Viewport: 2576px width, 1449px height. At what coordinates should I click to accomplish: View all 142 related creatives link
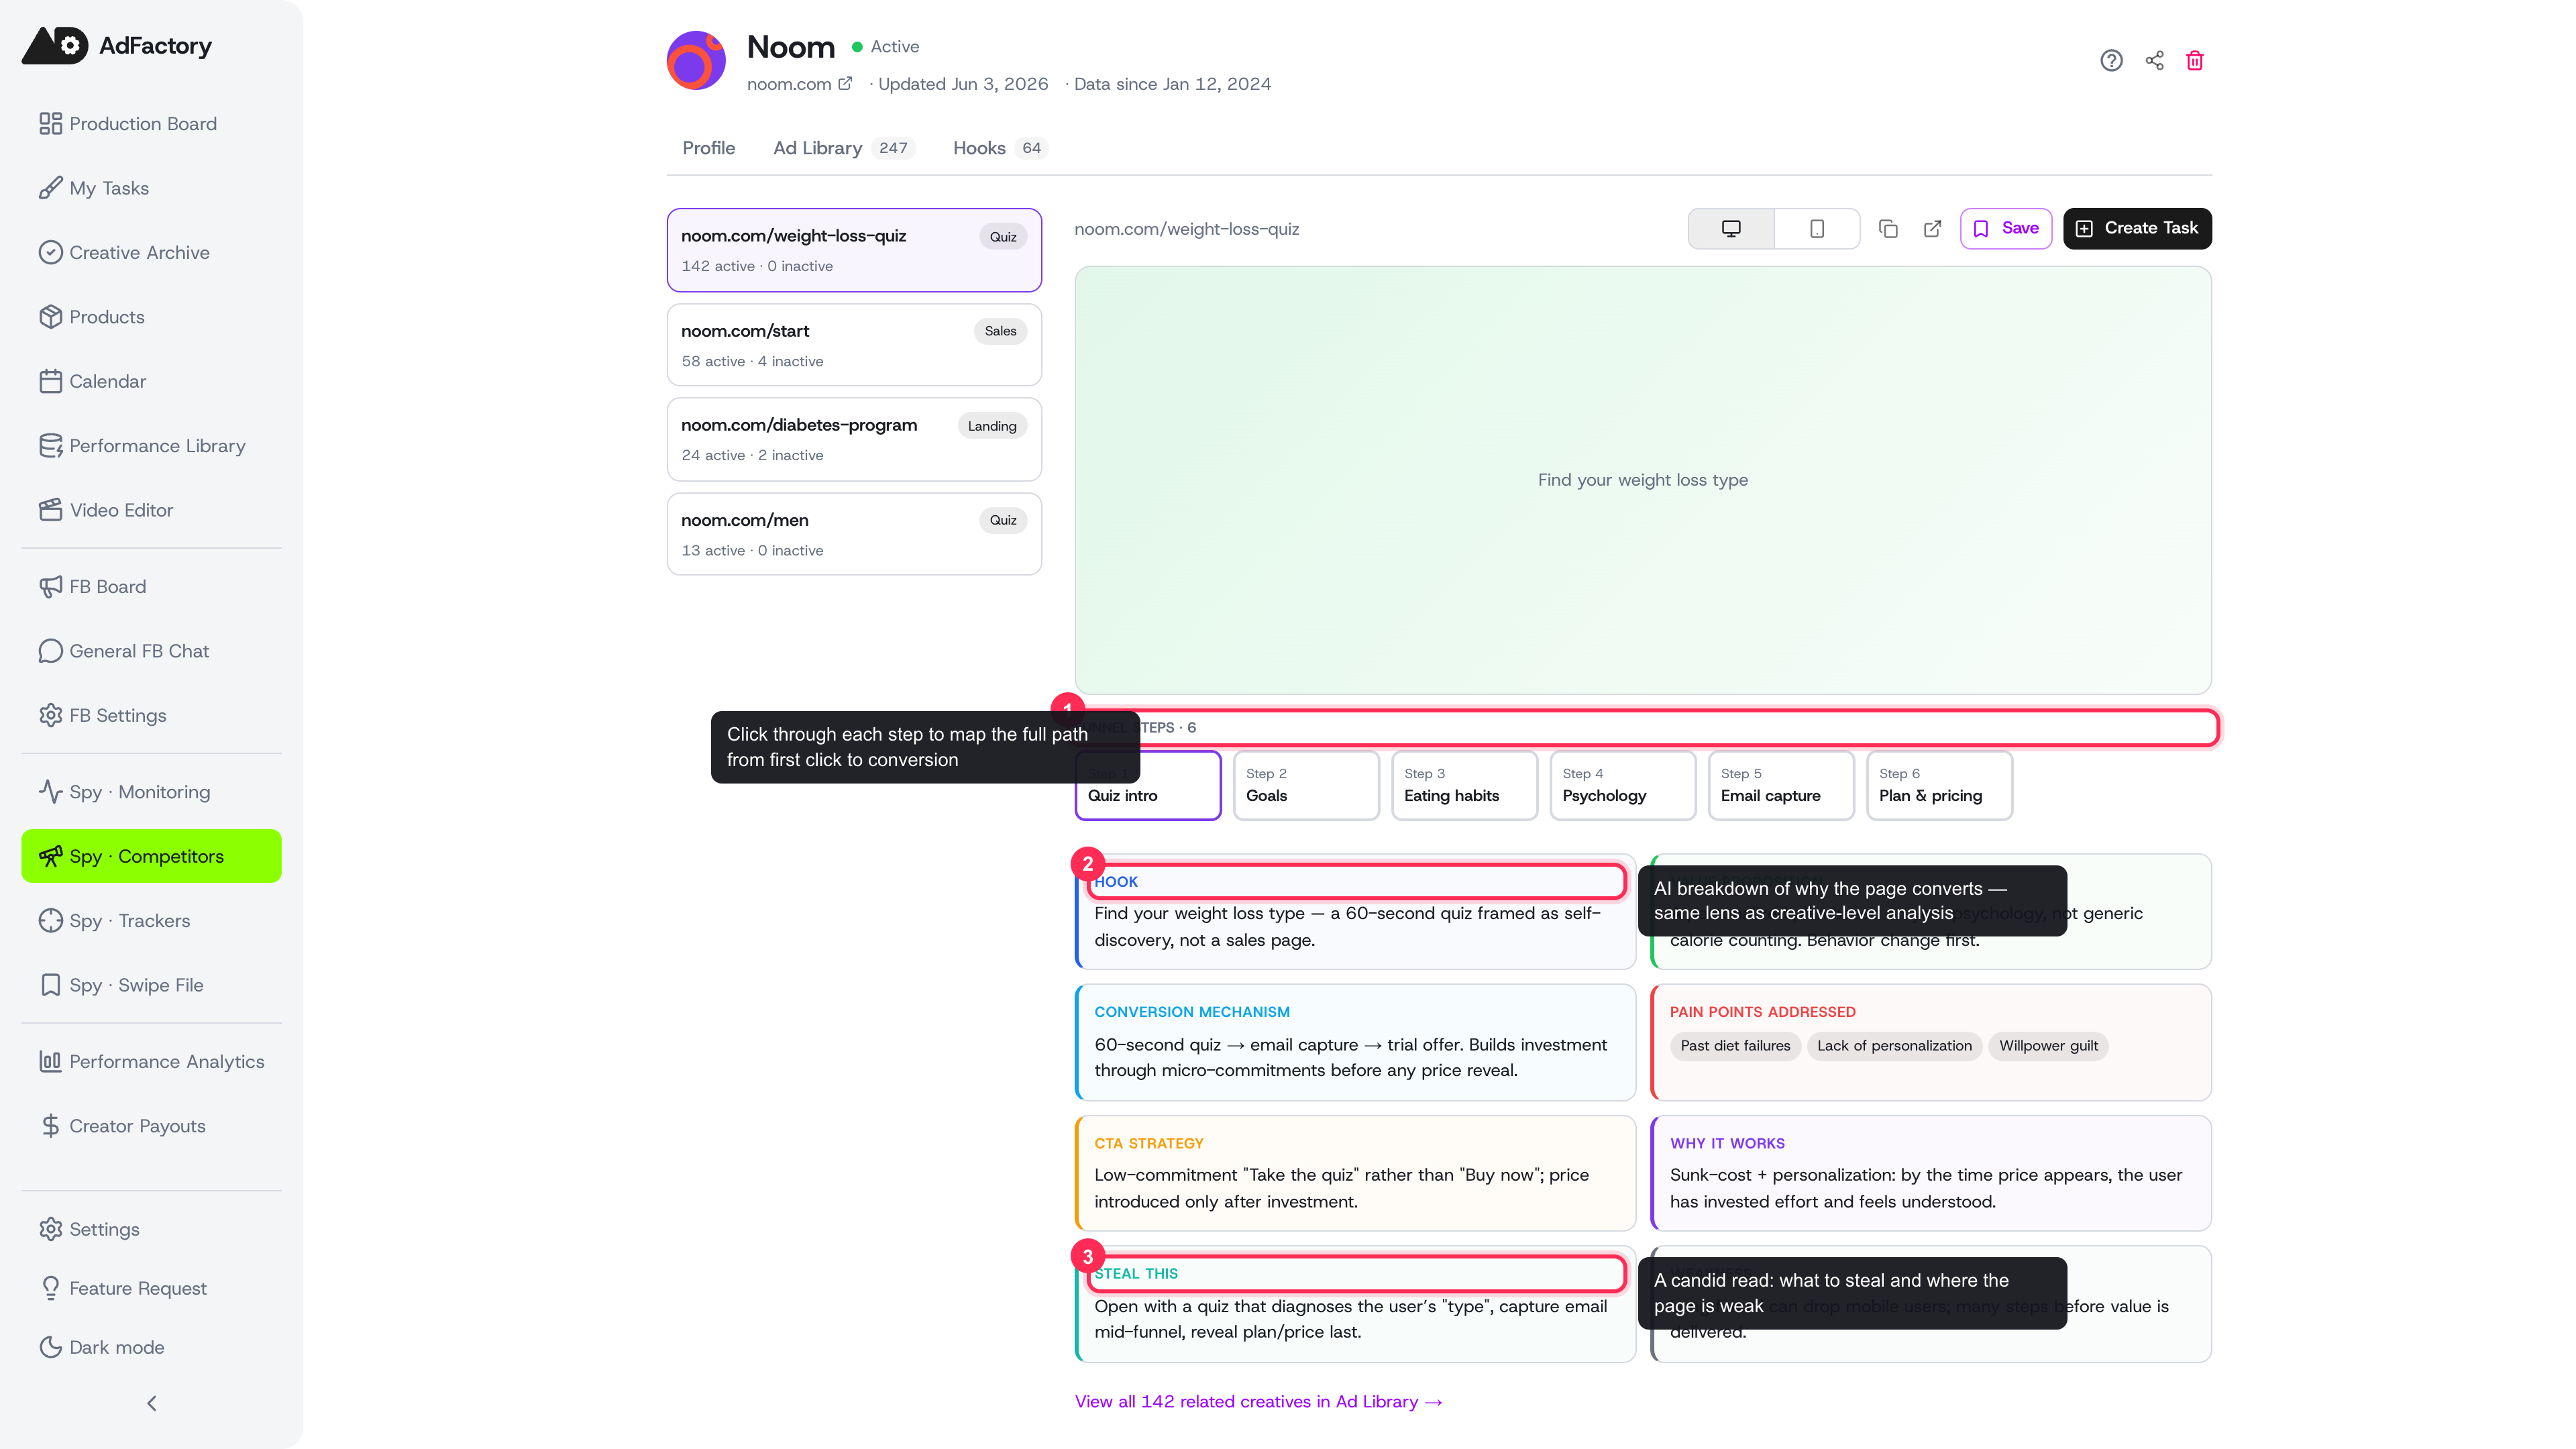[x=1258, y=1402]
